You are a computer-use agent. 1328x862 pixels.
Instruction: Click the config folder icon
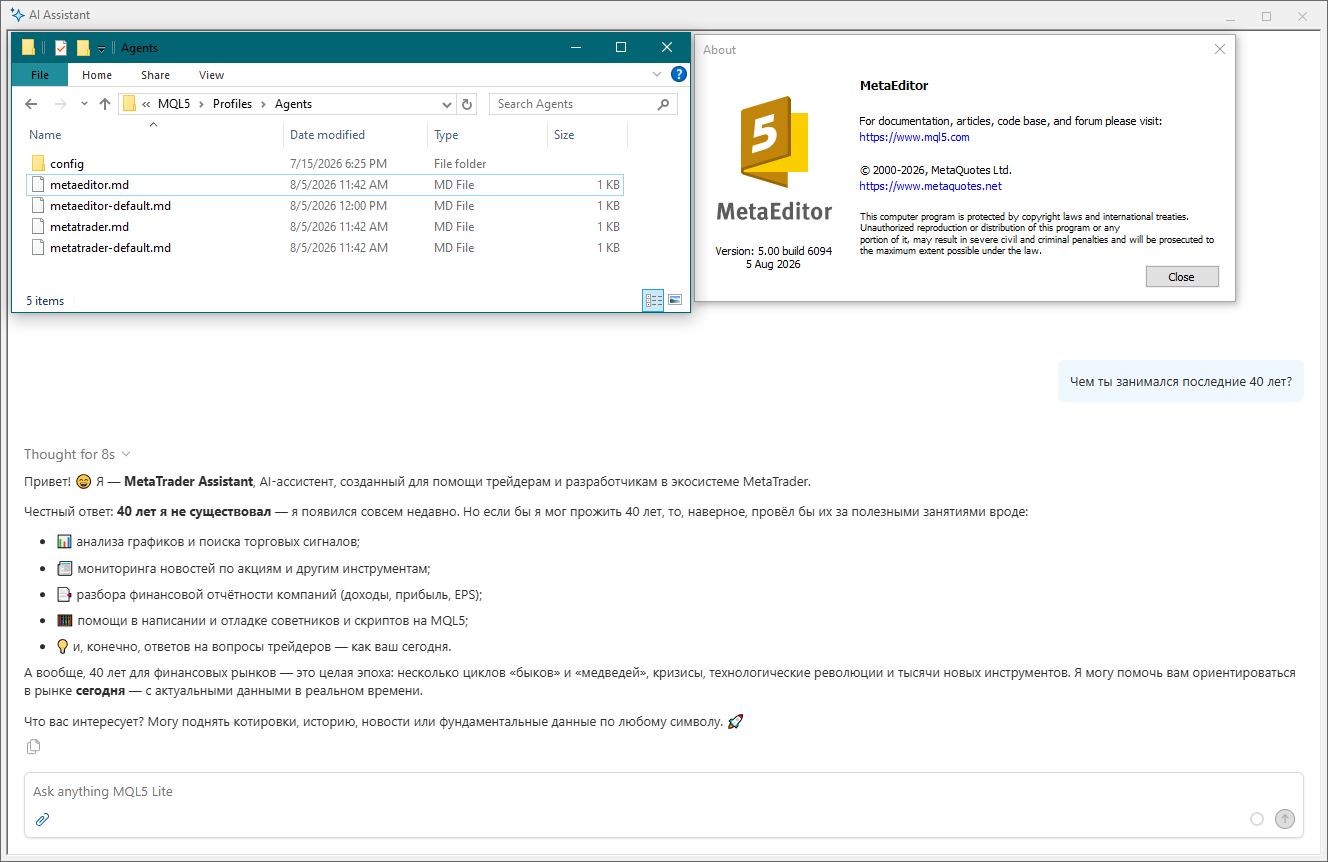38,163
